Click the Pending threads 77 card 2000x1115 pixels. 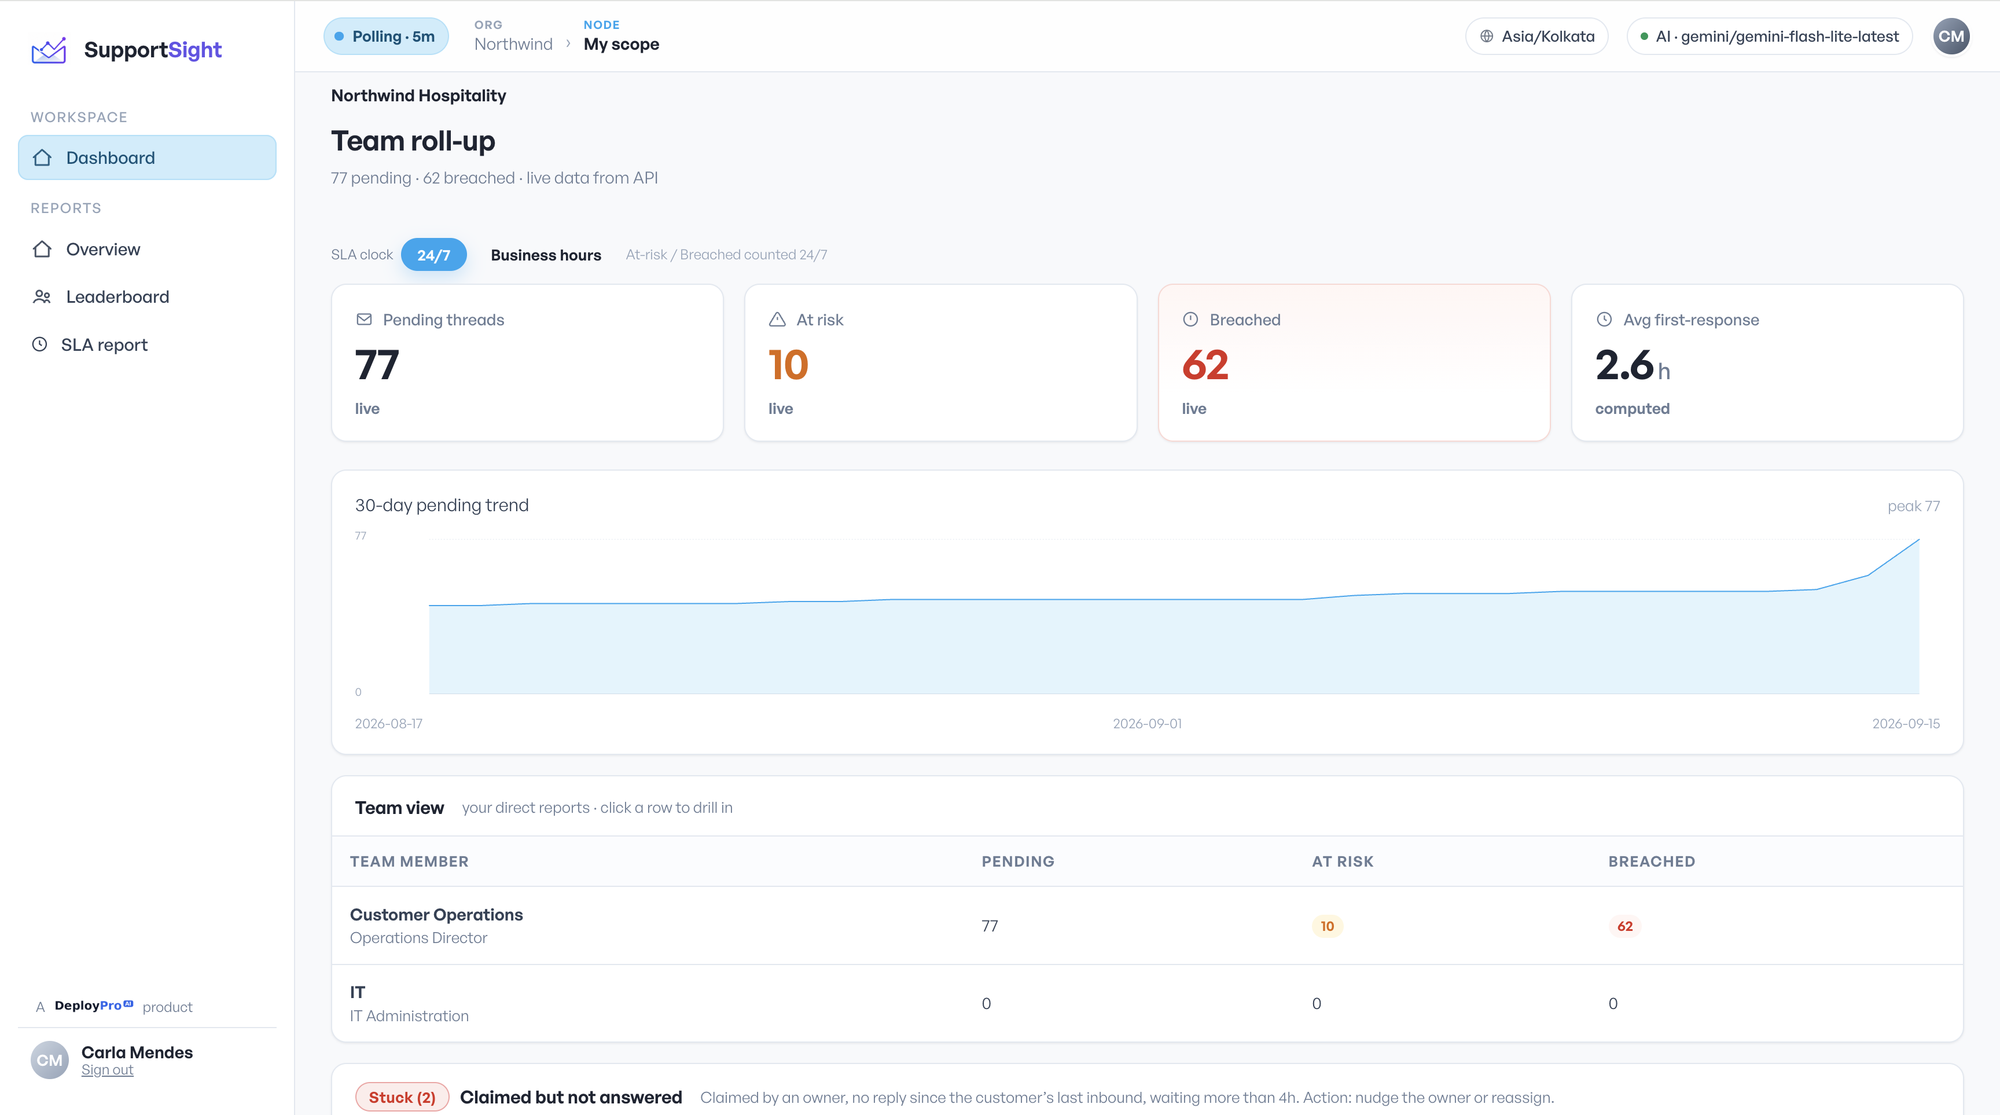(527, 362)
